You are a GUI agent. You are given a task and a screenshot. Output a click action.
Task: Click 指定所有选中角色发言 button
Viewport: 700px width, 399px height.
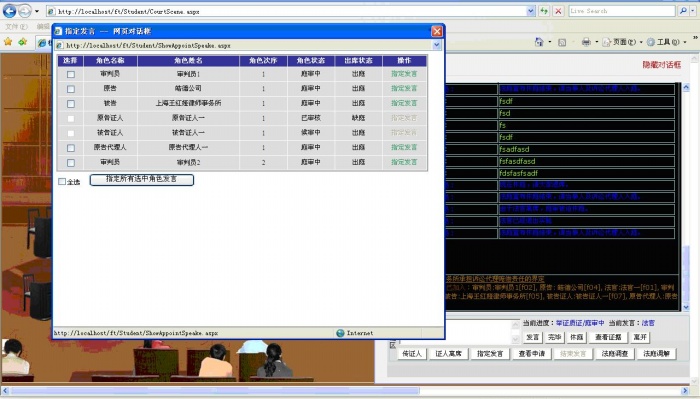tap(142, 179)
